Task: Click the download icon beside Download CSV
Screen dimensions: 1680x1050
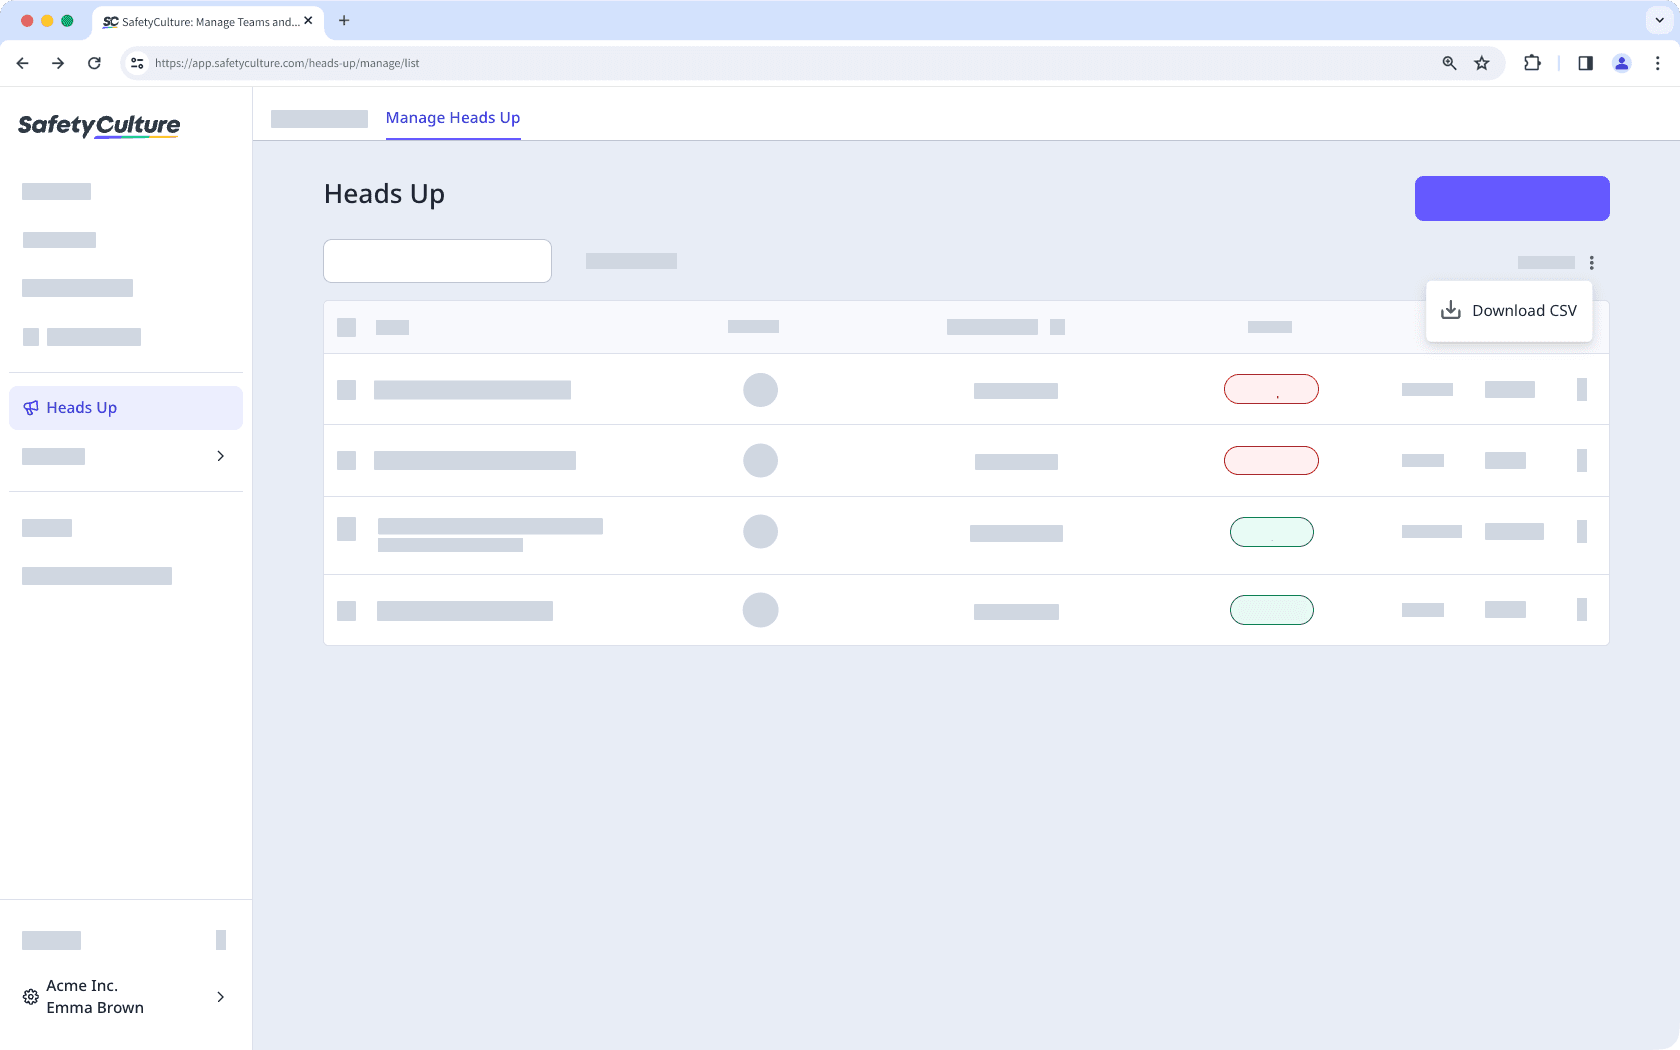Action: (1450, 310)
